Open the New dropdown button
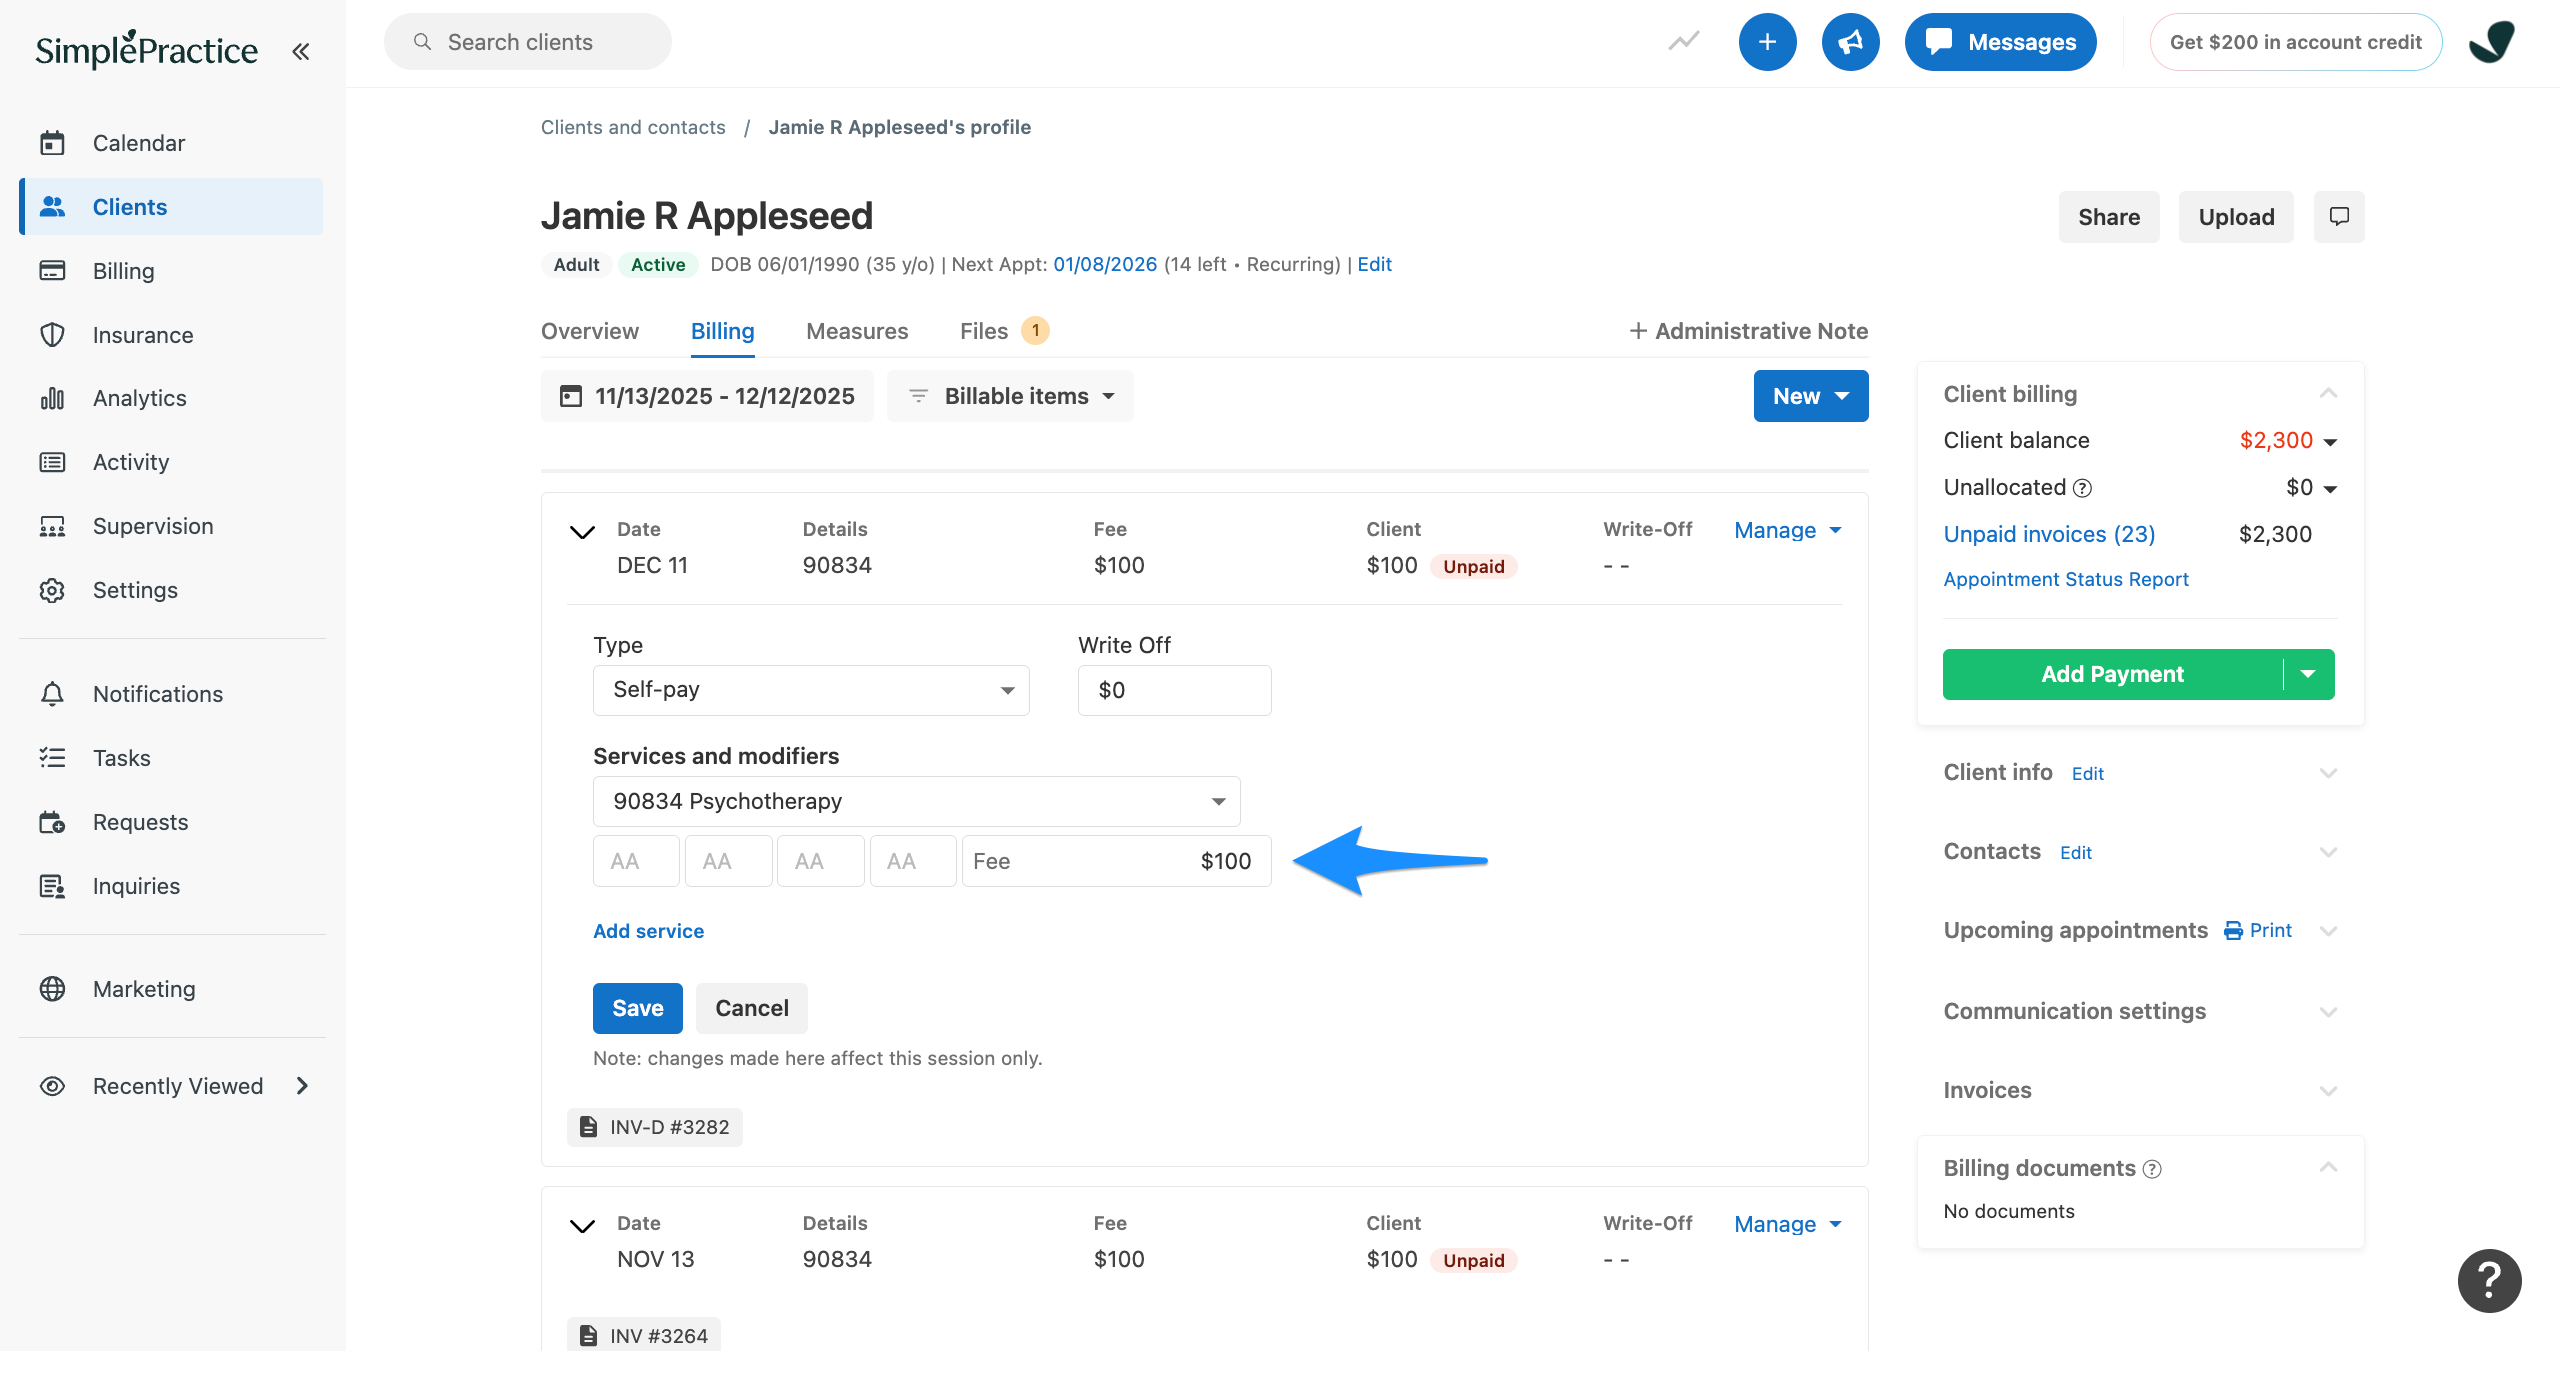 pos(1811,396)
